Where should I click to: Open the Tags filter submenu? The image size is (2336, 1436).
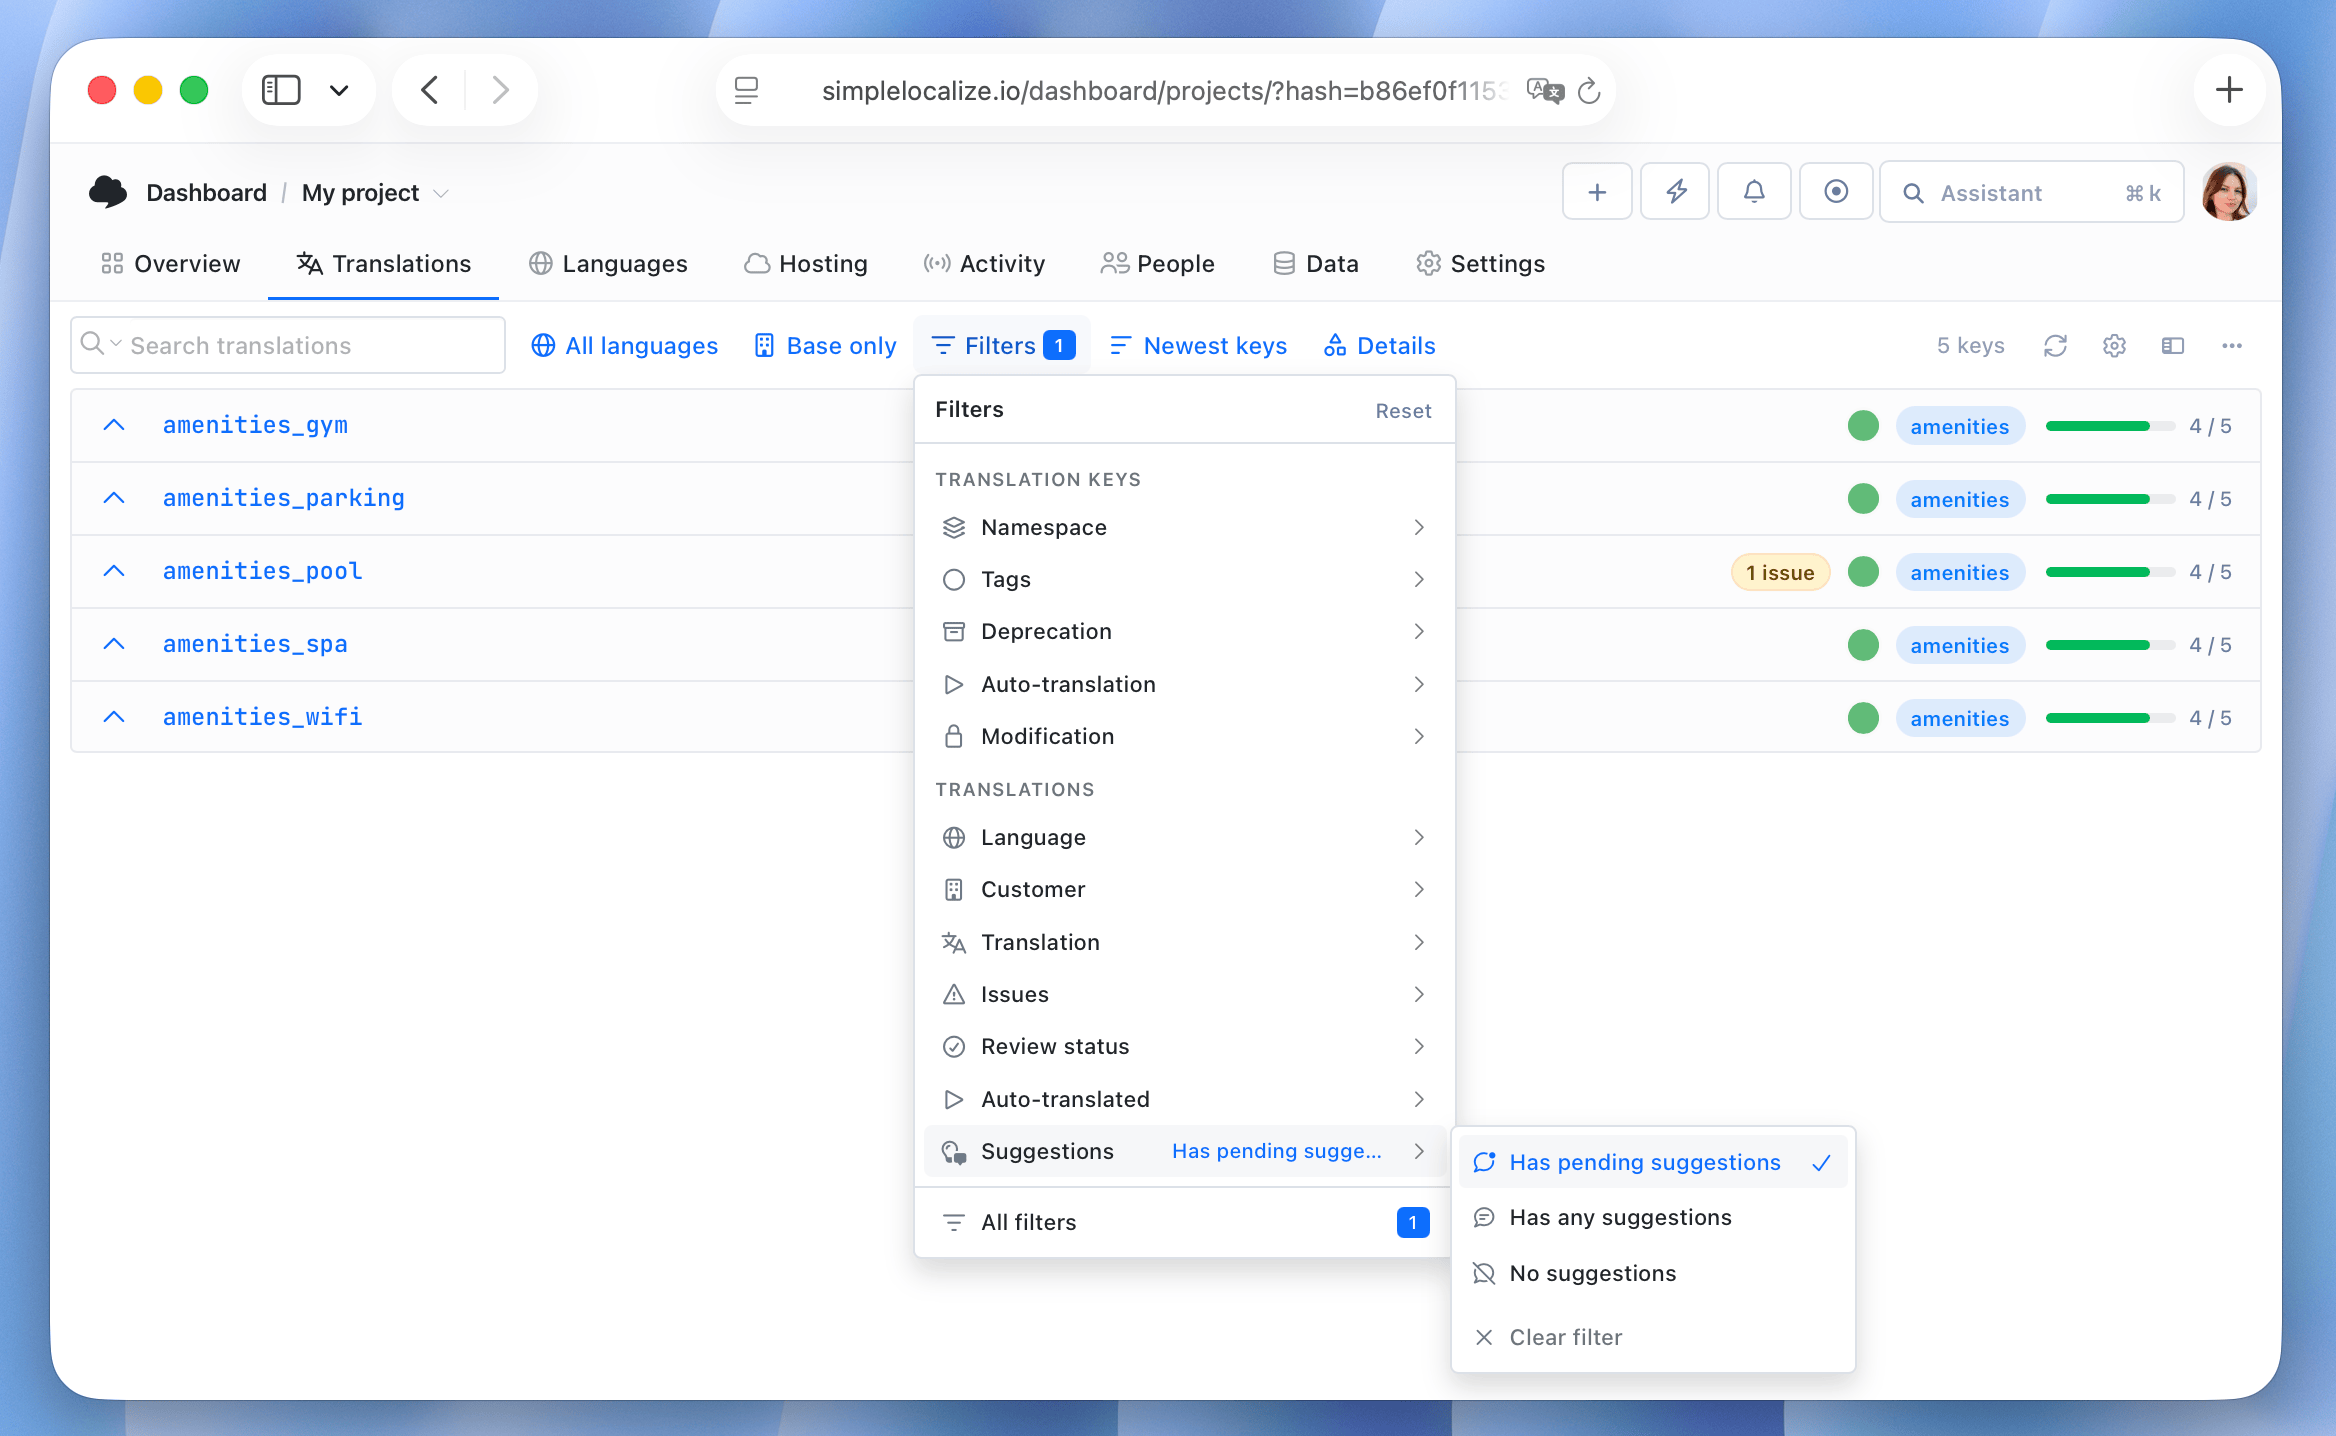(1183, 579)
